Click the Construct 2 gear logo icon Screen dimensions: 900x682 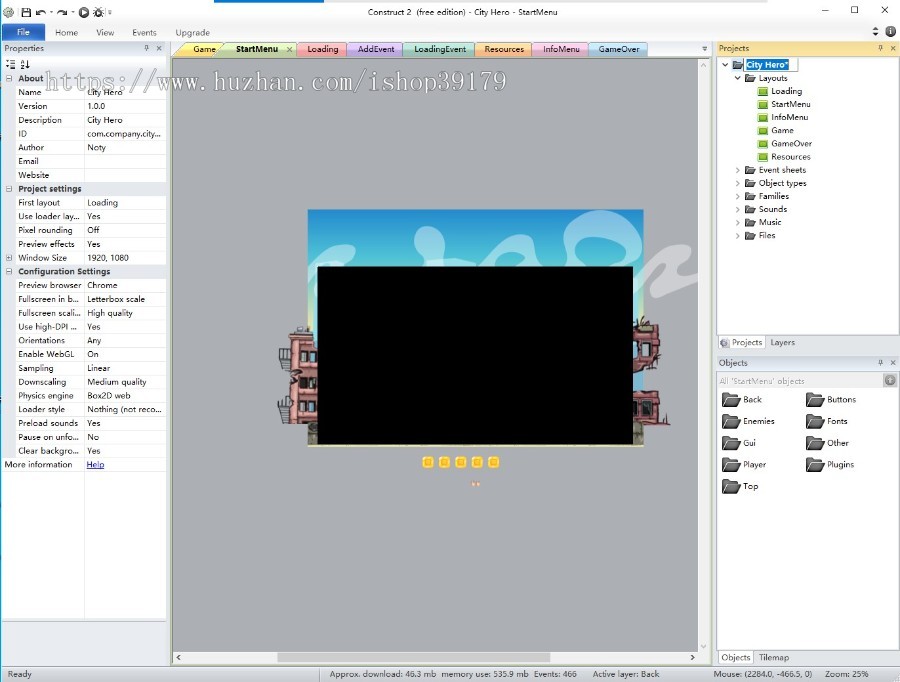(x=9, y=12)
